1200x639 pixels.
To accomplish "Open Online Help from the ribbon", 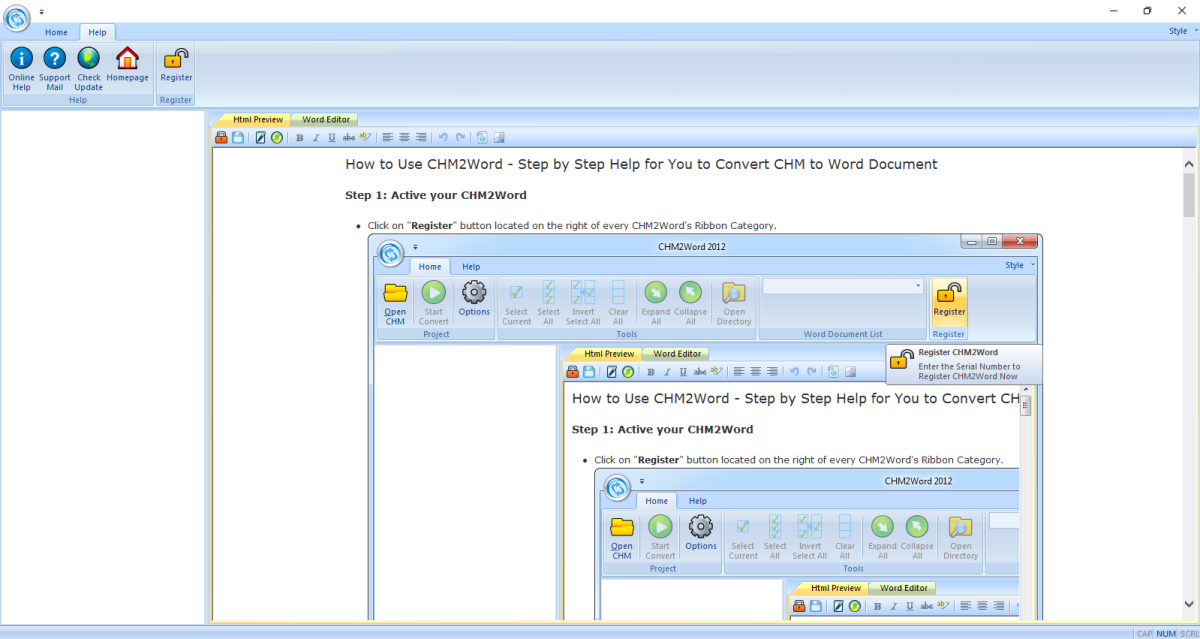I will tap(21, 68).
